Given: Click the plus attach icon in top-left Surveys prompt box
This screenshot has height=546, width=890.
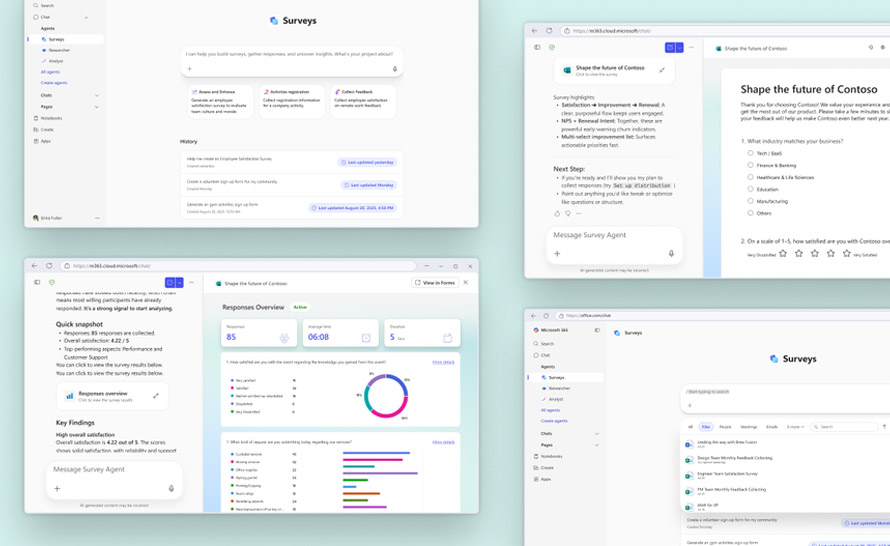Looking at the screenshot, I should point(190,69).
